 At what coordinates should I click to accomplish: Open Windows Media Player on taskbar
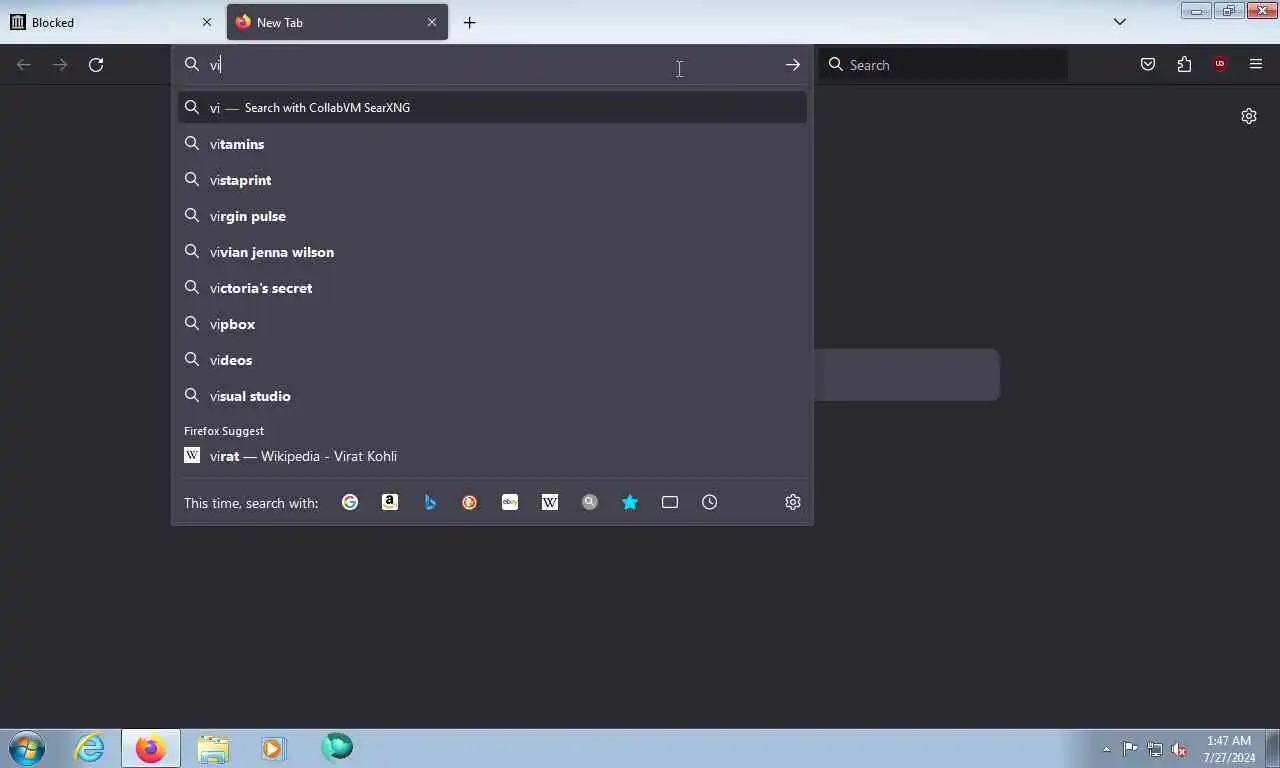273,748
